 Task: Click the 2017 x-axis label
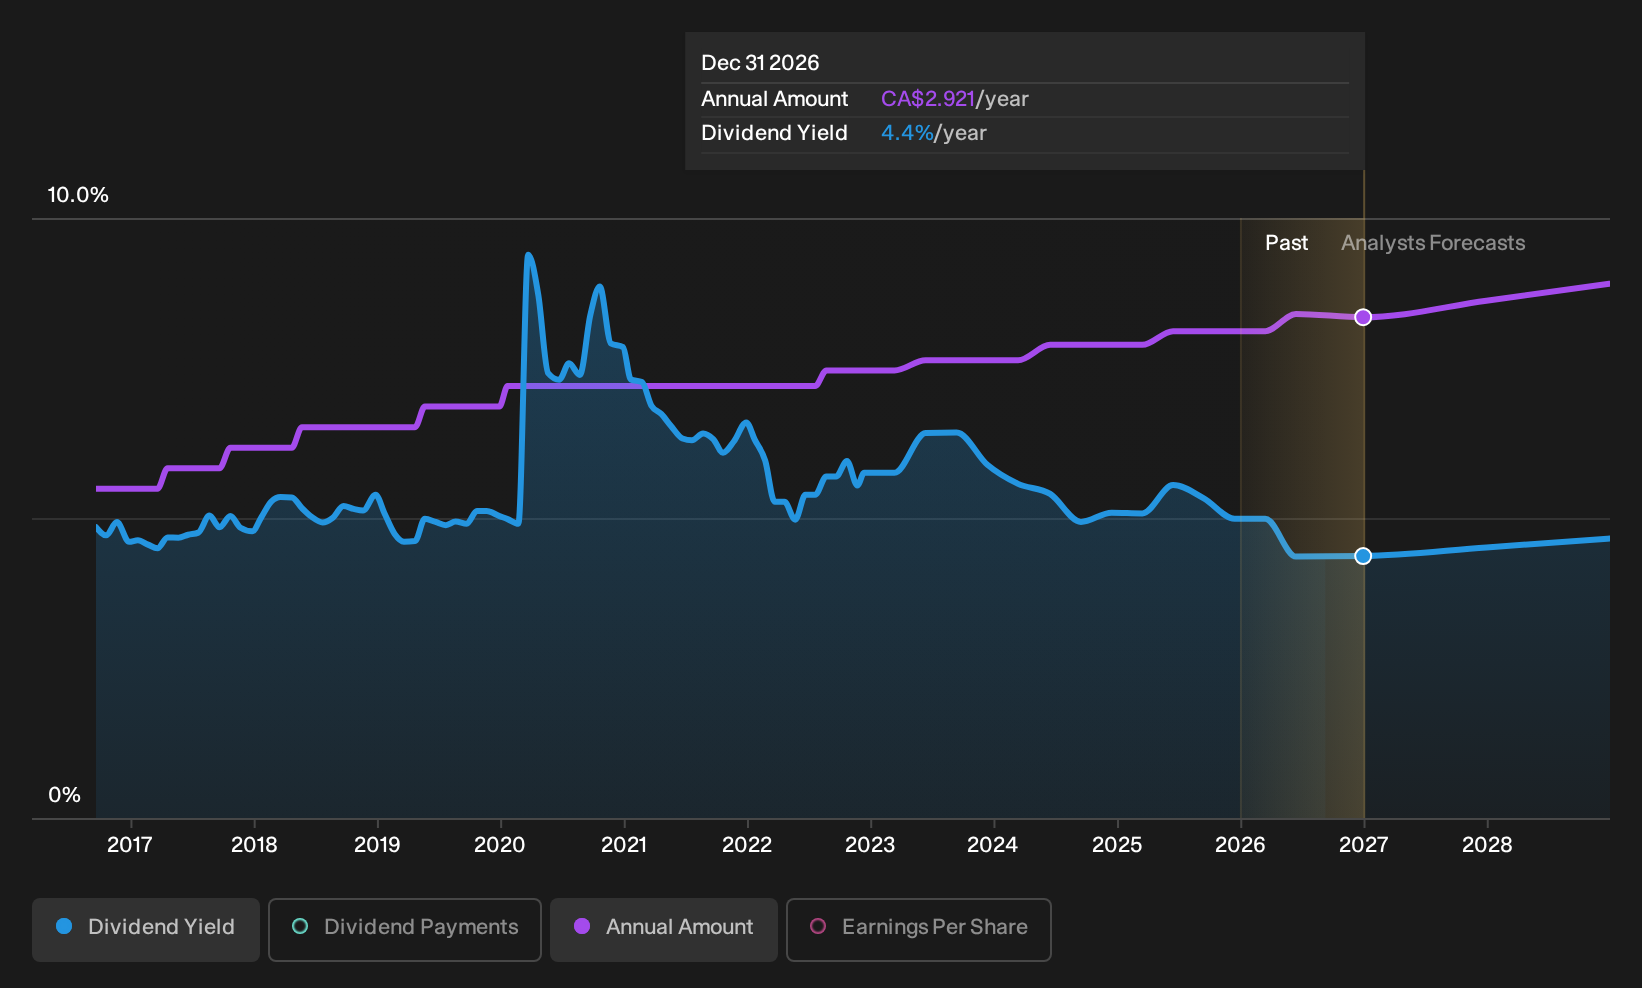coord(130,845)
